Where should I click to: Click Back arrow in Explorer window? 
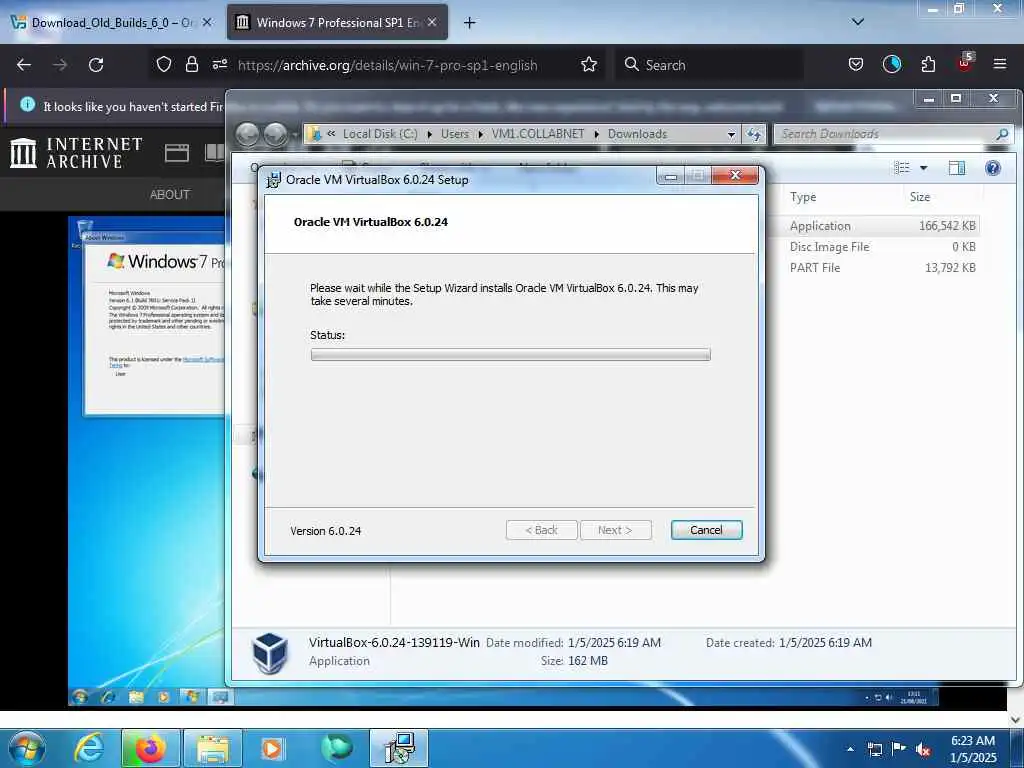coord(248,134)
